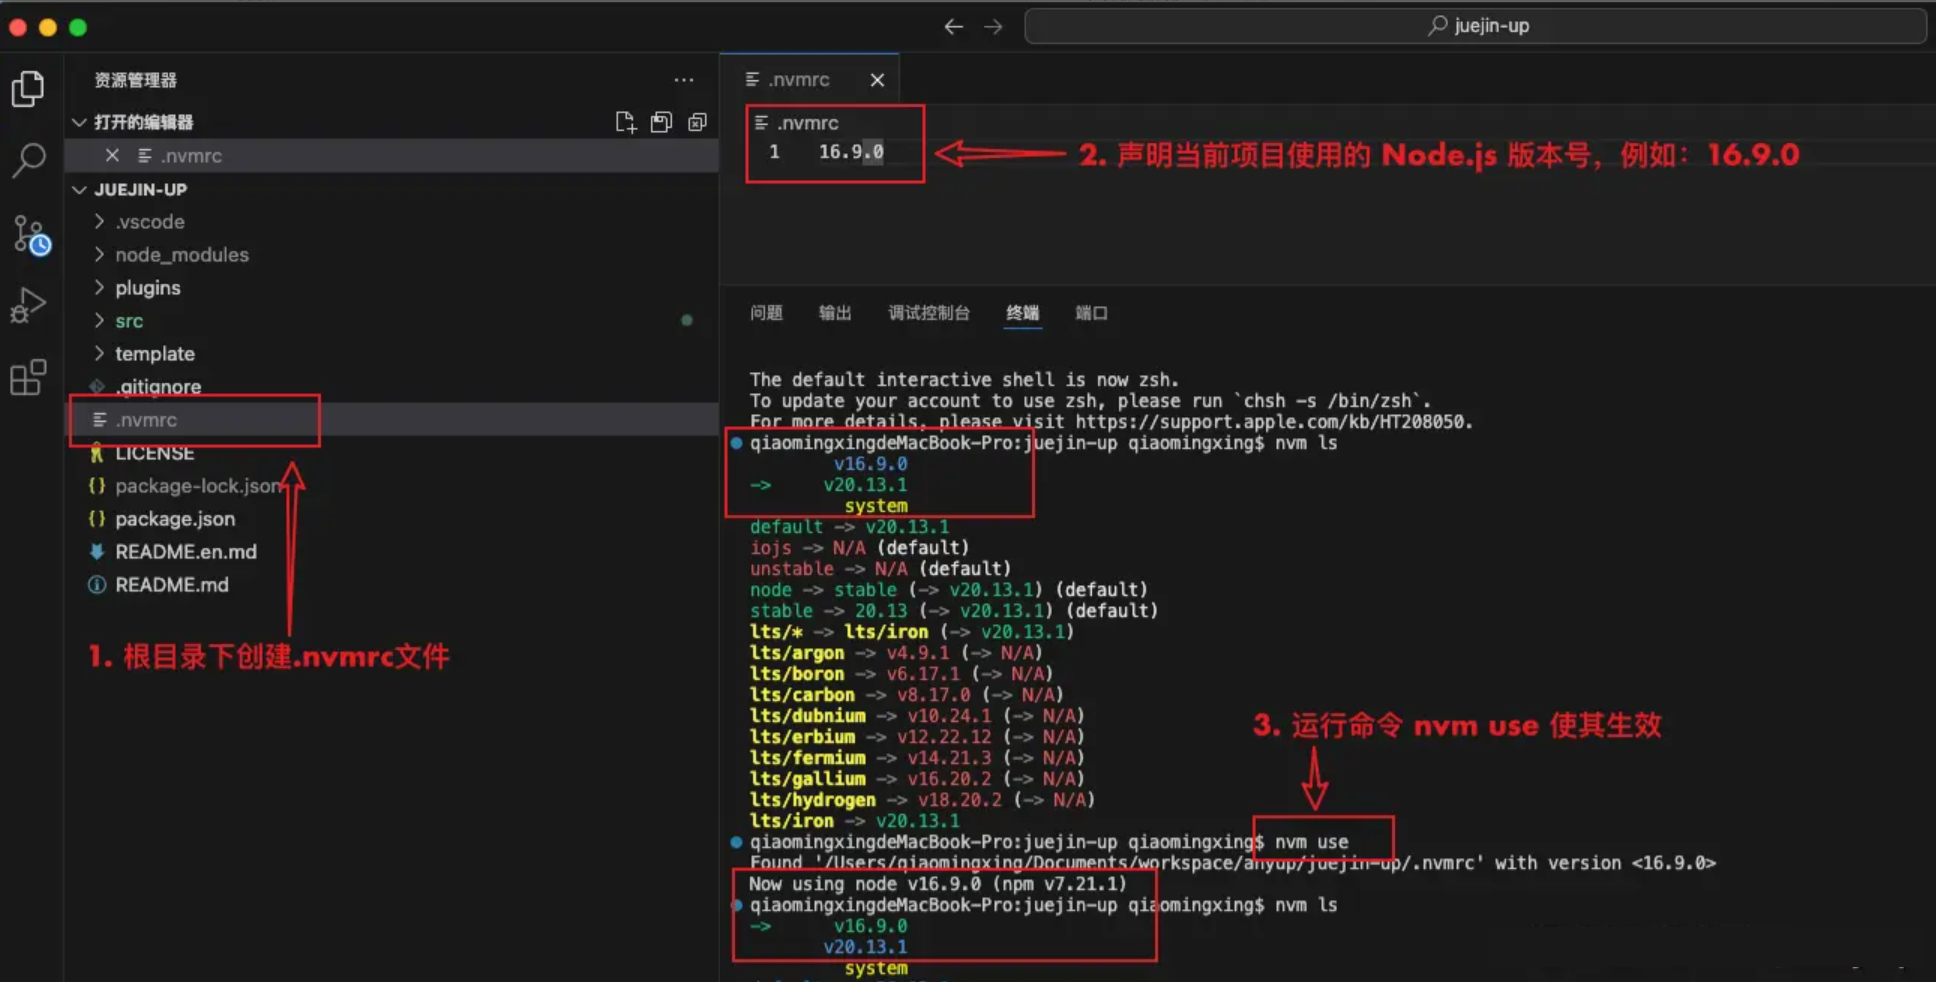Switch to the 终端 panel tab
Viewport: 1936px width, 982px height.
pyautogui.click(x=1022, y=313)
